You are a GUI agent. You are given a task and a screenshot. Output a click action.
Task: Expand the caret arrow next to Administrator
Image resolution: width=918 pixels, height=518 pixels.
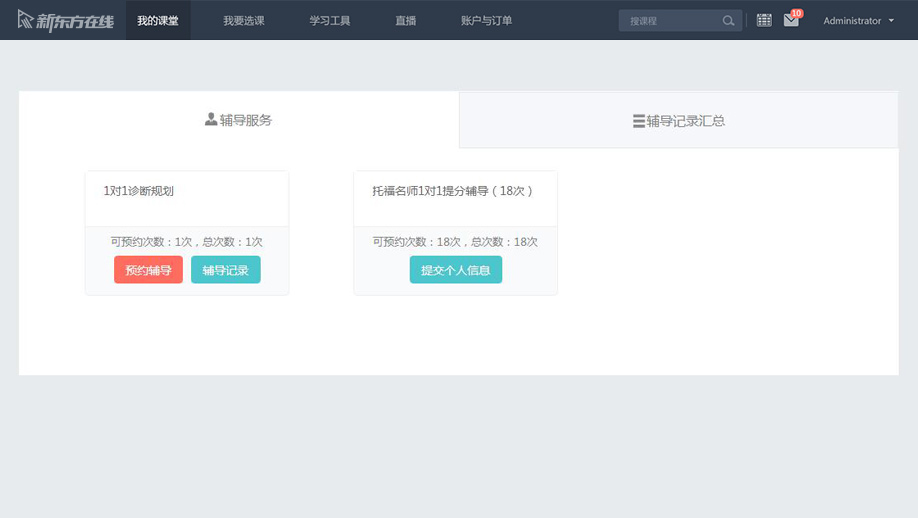click(x=891, y=21)
